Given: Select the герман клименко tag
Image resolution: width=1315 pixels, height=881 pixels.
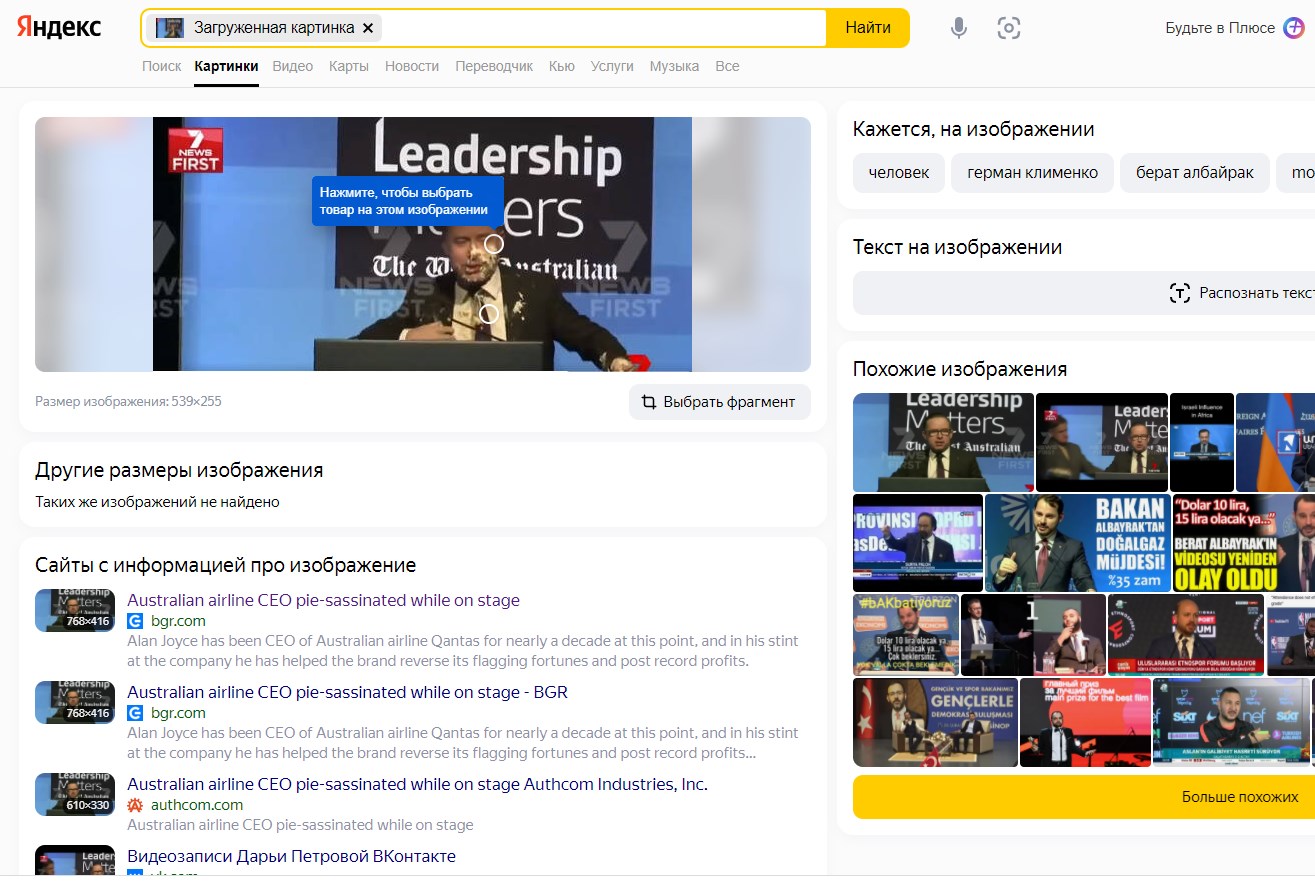Looking at the screenshot, I should pos(1032,173).
